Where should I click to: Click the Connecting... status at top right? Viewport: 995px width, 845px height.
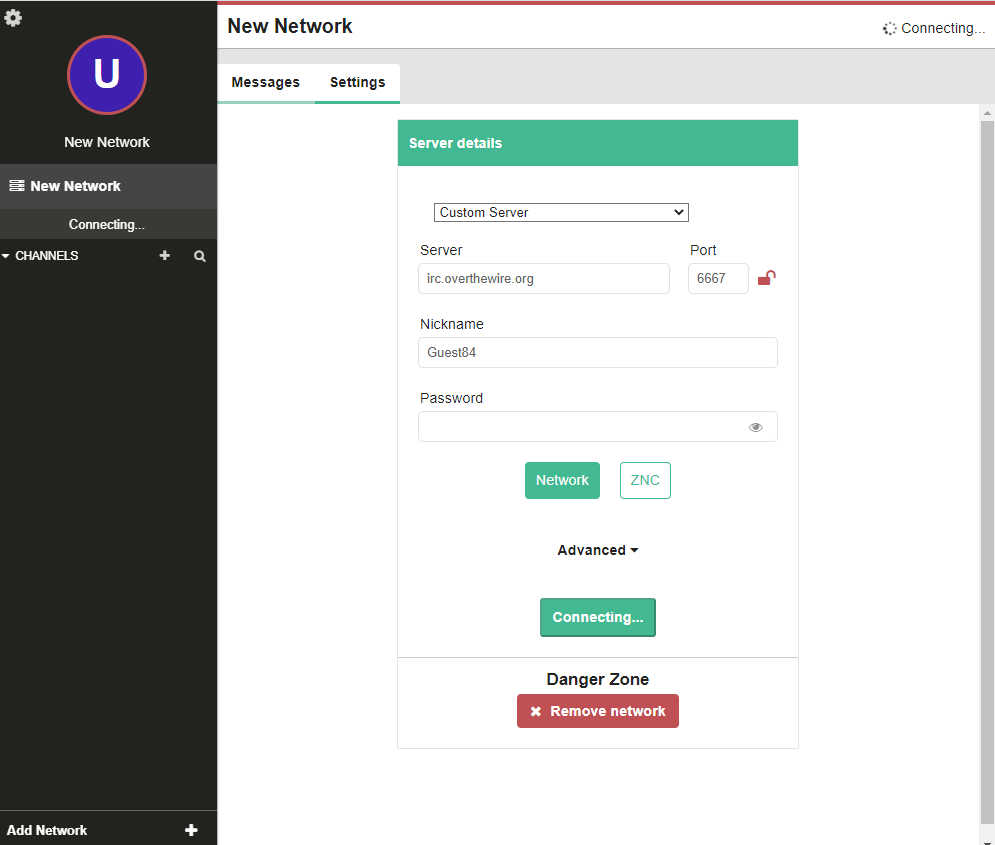click(934, 28)
